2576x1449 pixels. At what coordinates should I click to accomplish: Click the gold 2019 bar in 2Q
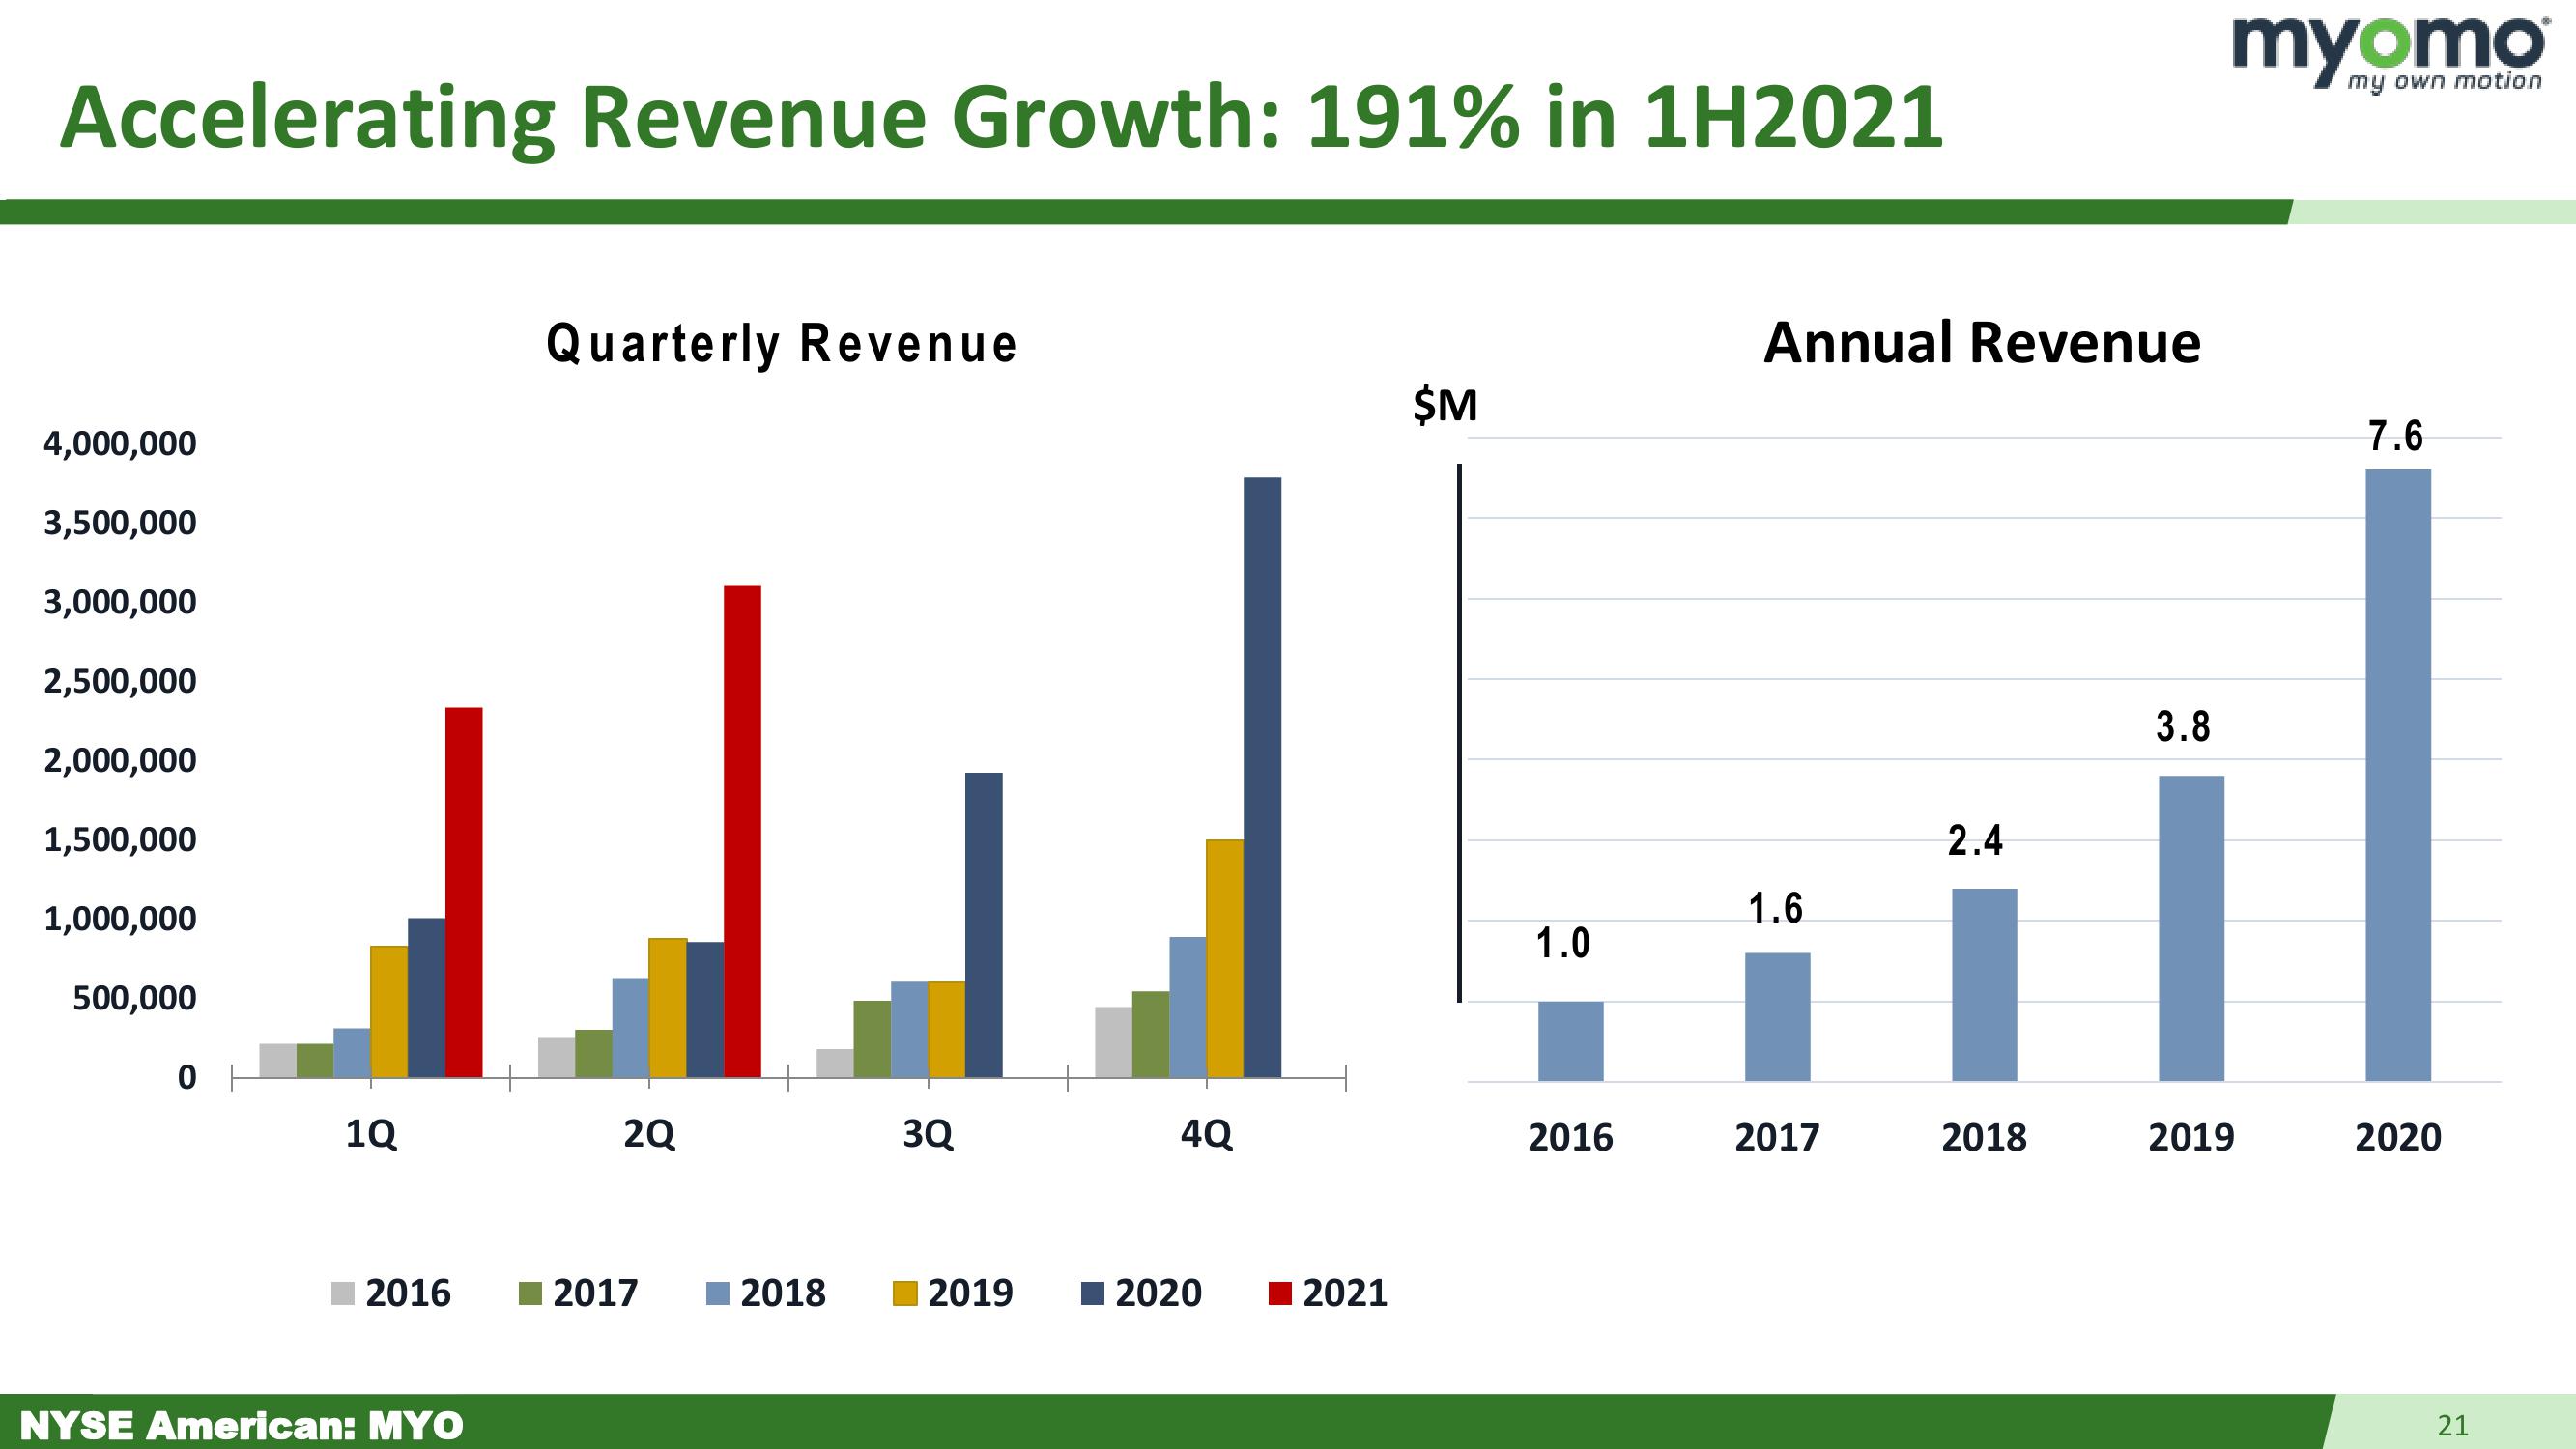(x=668, y=1007)
